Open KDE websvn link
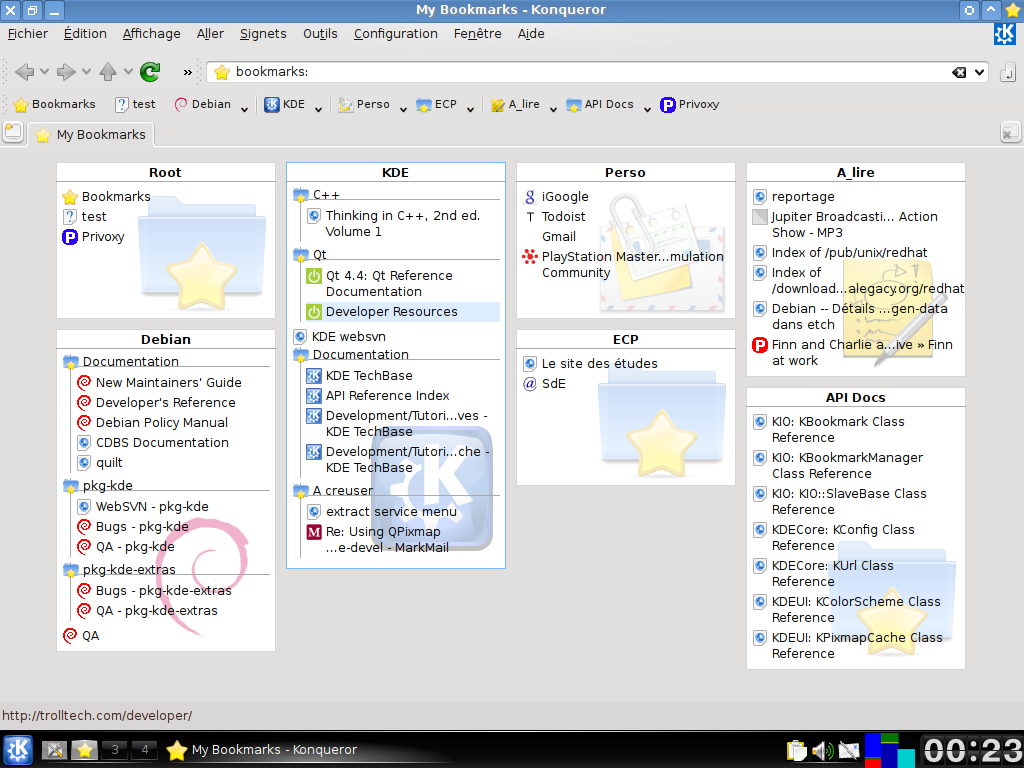 (x=349, y=337)
